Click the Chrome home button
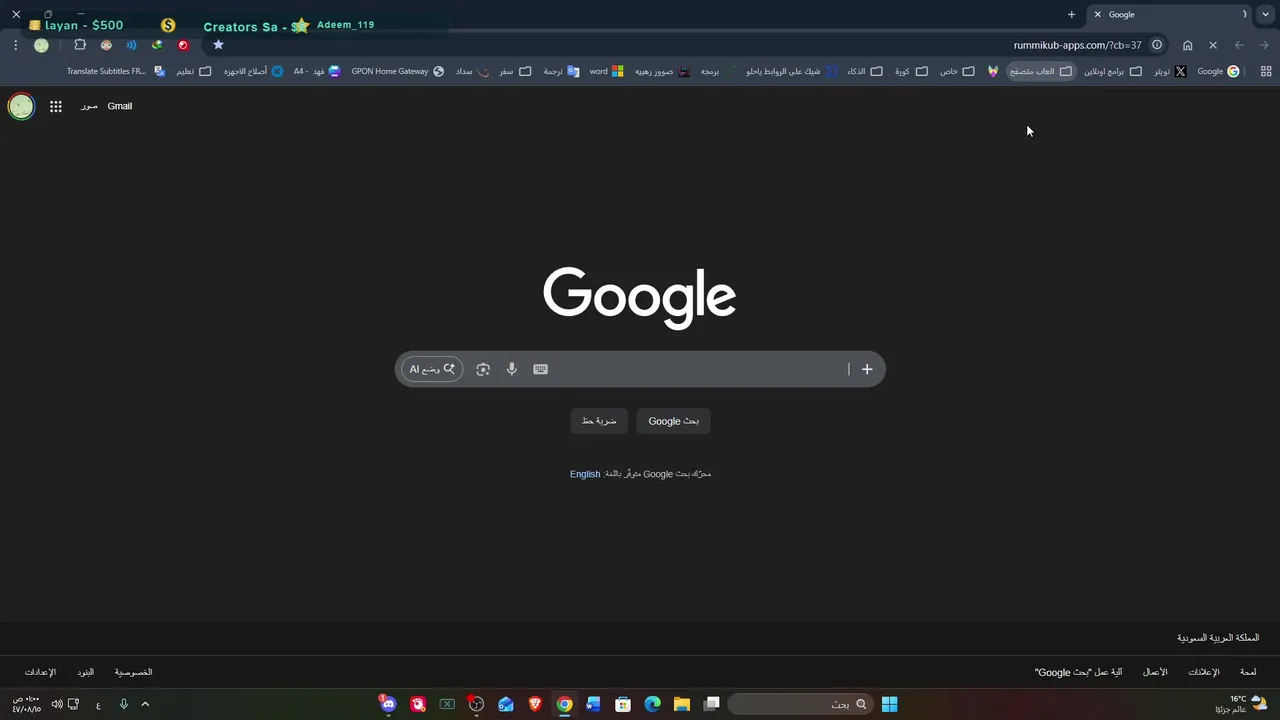This screenshot has width=1280, height=720. [1187, 45]
